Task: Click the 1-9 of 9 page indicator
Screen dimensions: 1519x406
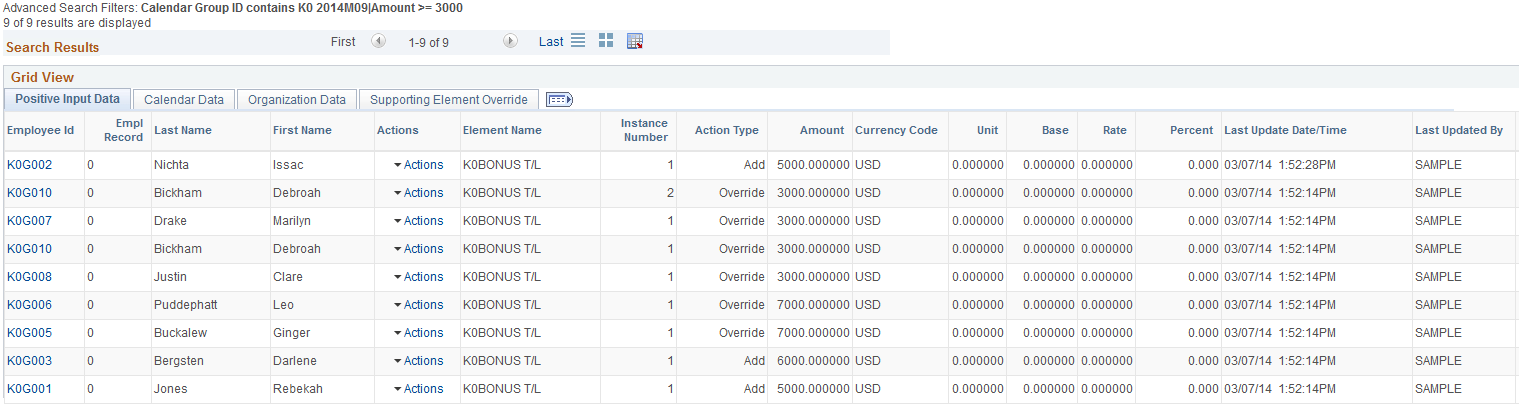Action: point(429,42)
